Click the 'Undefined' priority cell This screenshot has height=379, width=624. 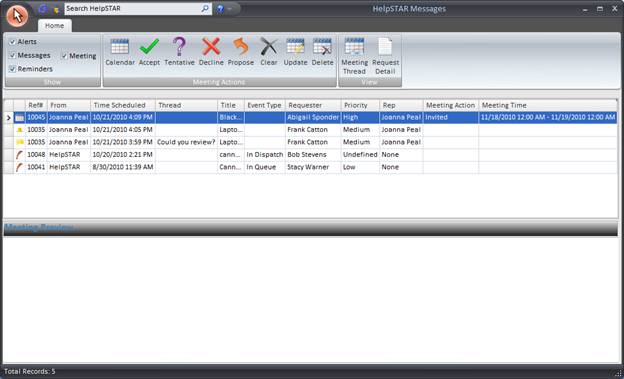click(360, 154)
